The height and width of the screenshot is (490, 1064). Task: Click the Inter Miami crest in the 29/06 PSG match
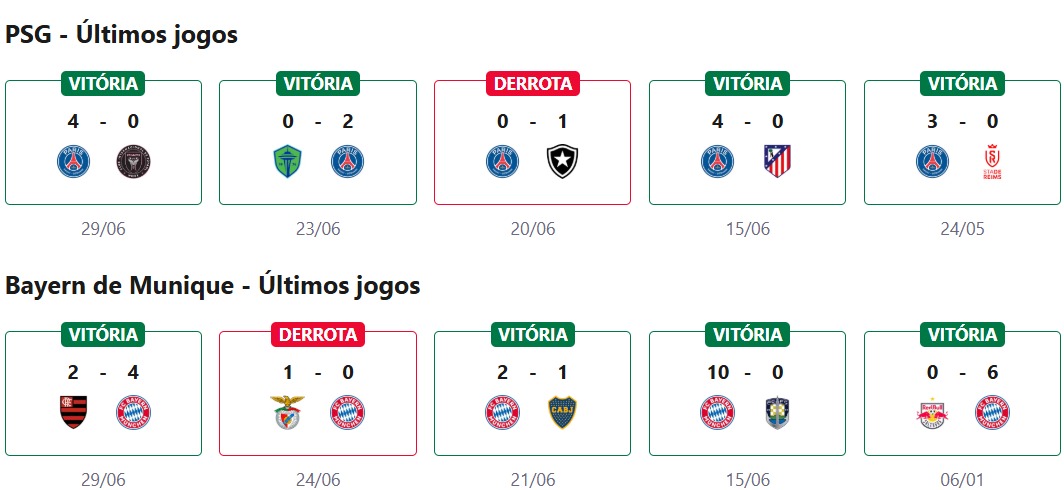[133, 161]
